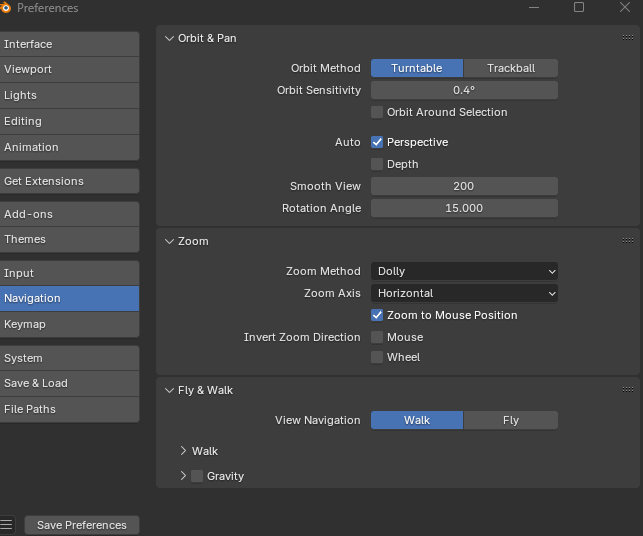
Task: Click the Blender logo in title bar
Action: 5,7
